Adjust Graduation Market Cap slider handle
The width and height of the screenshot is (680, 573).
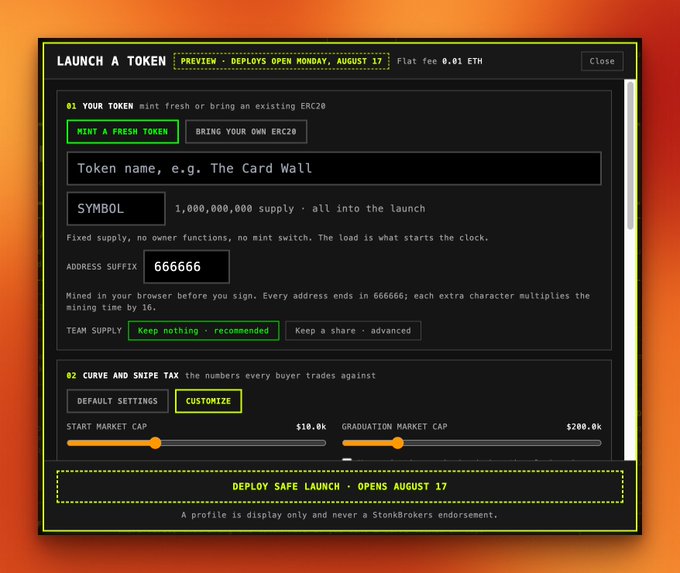click(x=398, y=443)
